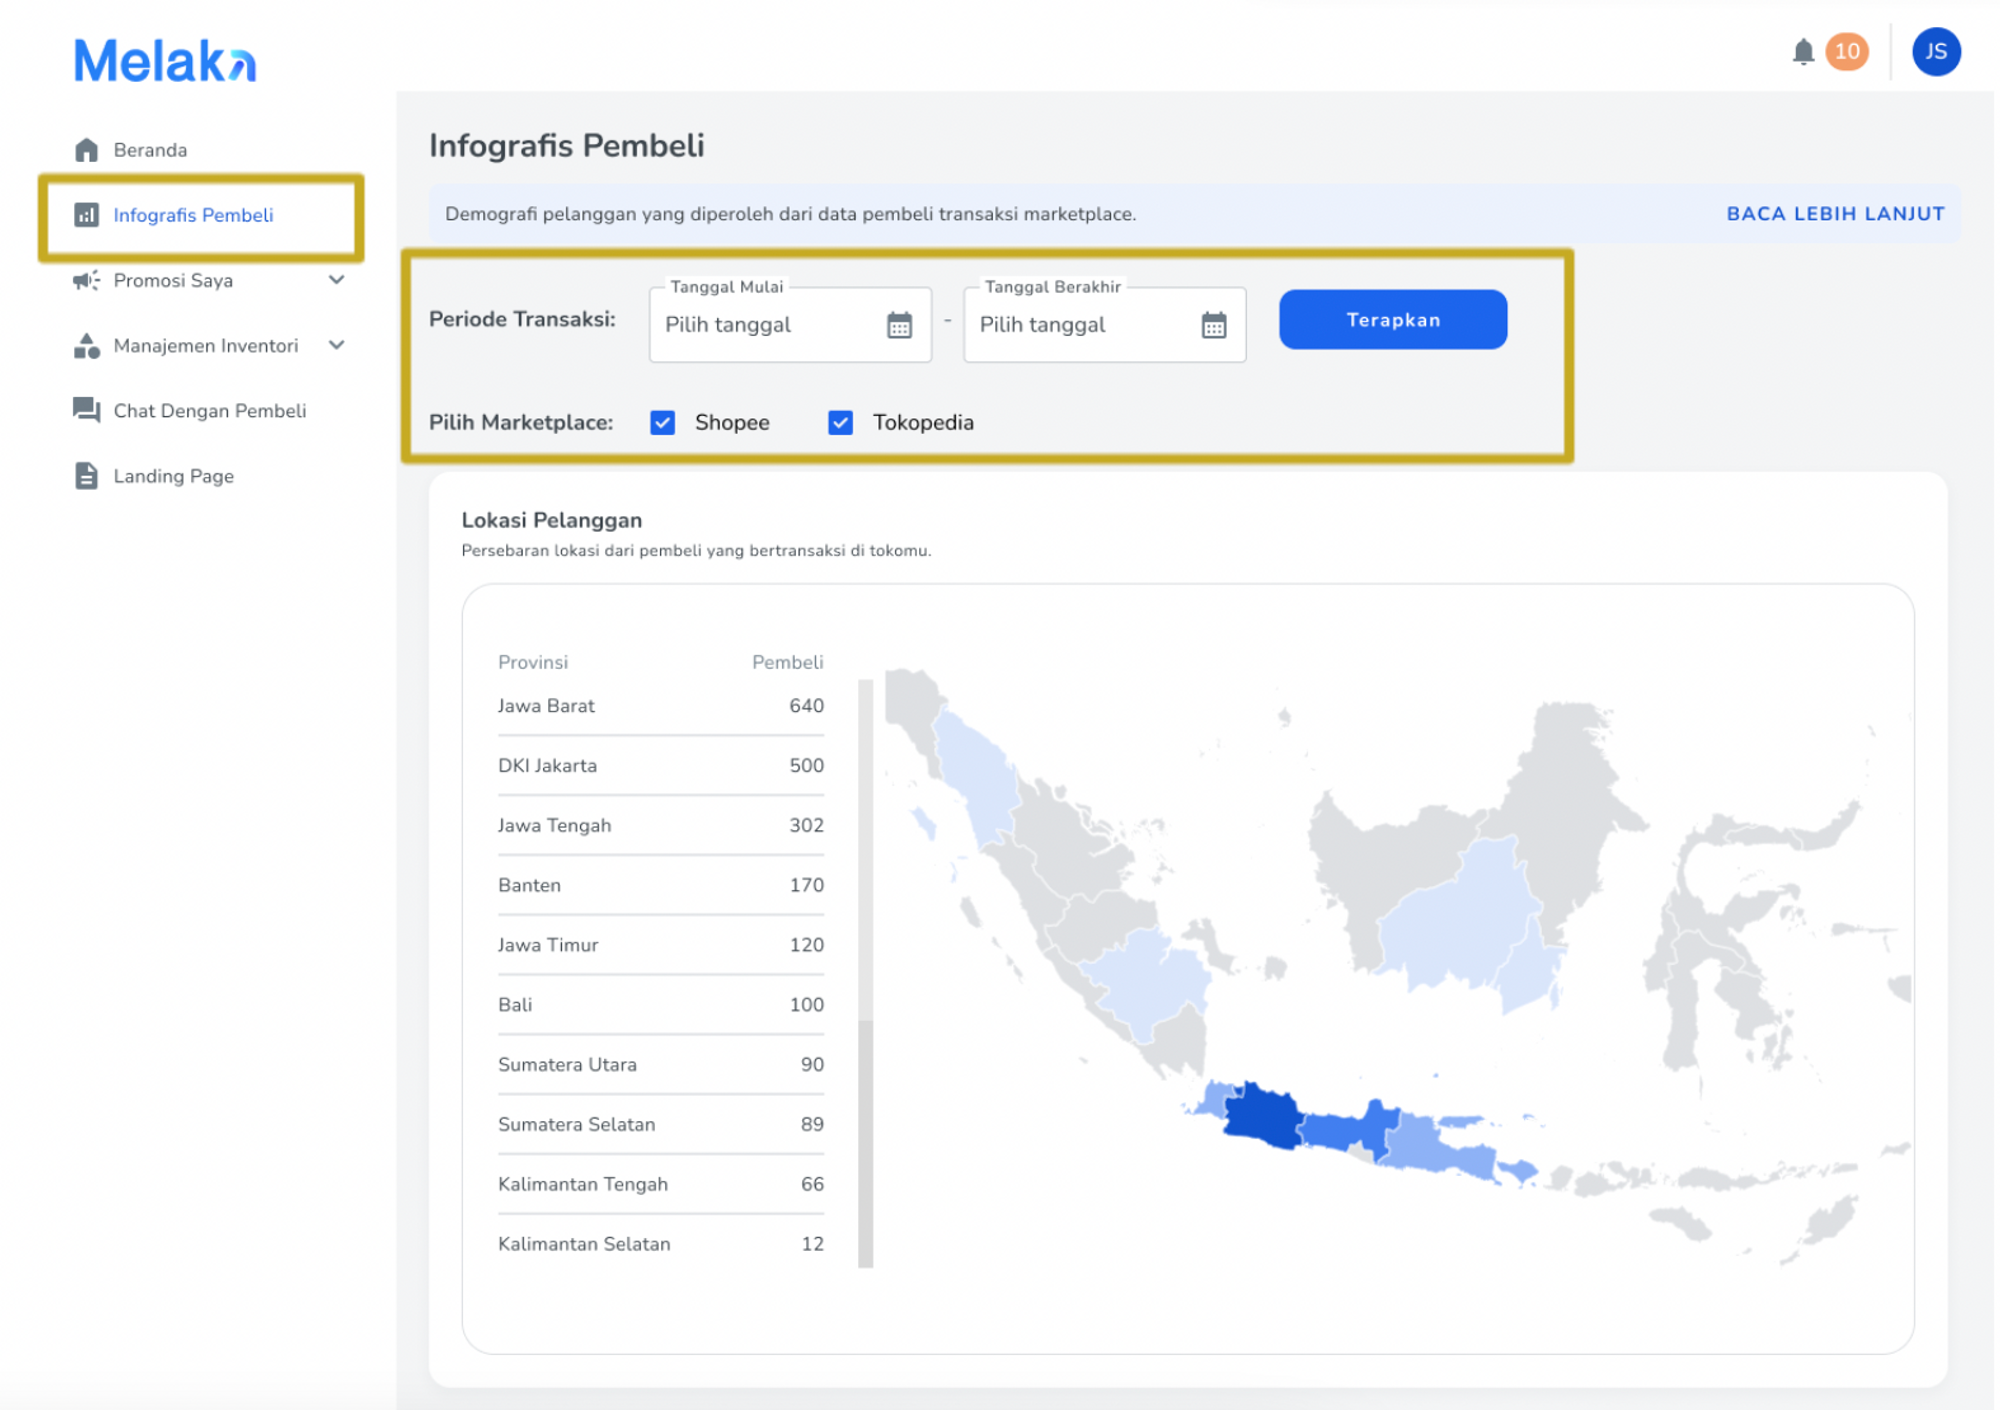Image resolution: width=2000 pixels, height=1410 pixels.
Task: Select Banten row in table
Action: click(x=660, y=885)
